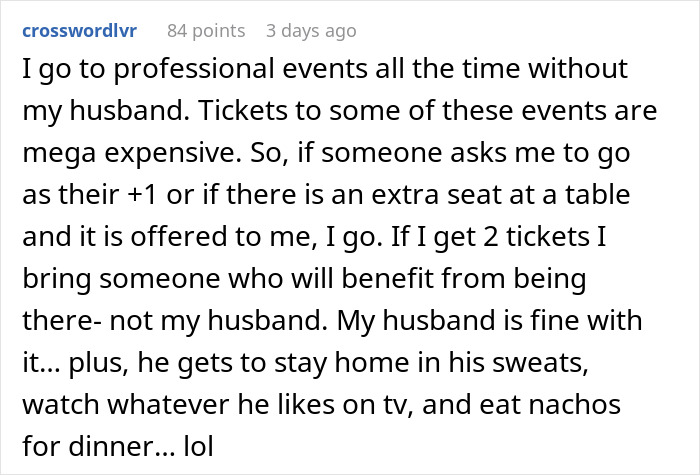
Task: Open the "3 days ago" comment permalink
Action: coord(311,31)
